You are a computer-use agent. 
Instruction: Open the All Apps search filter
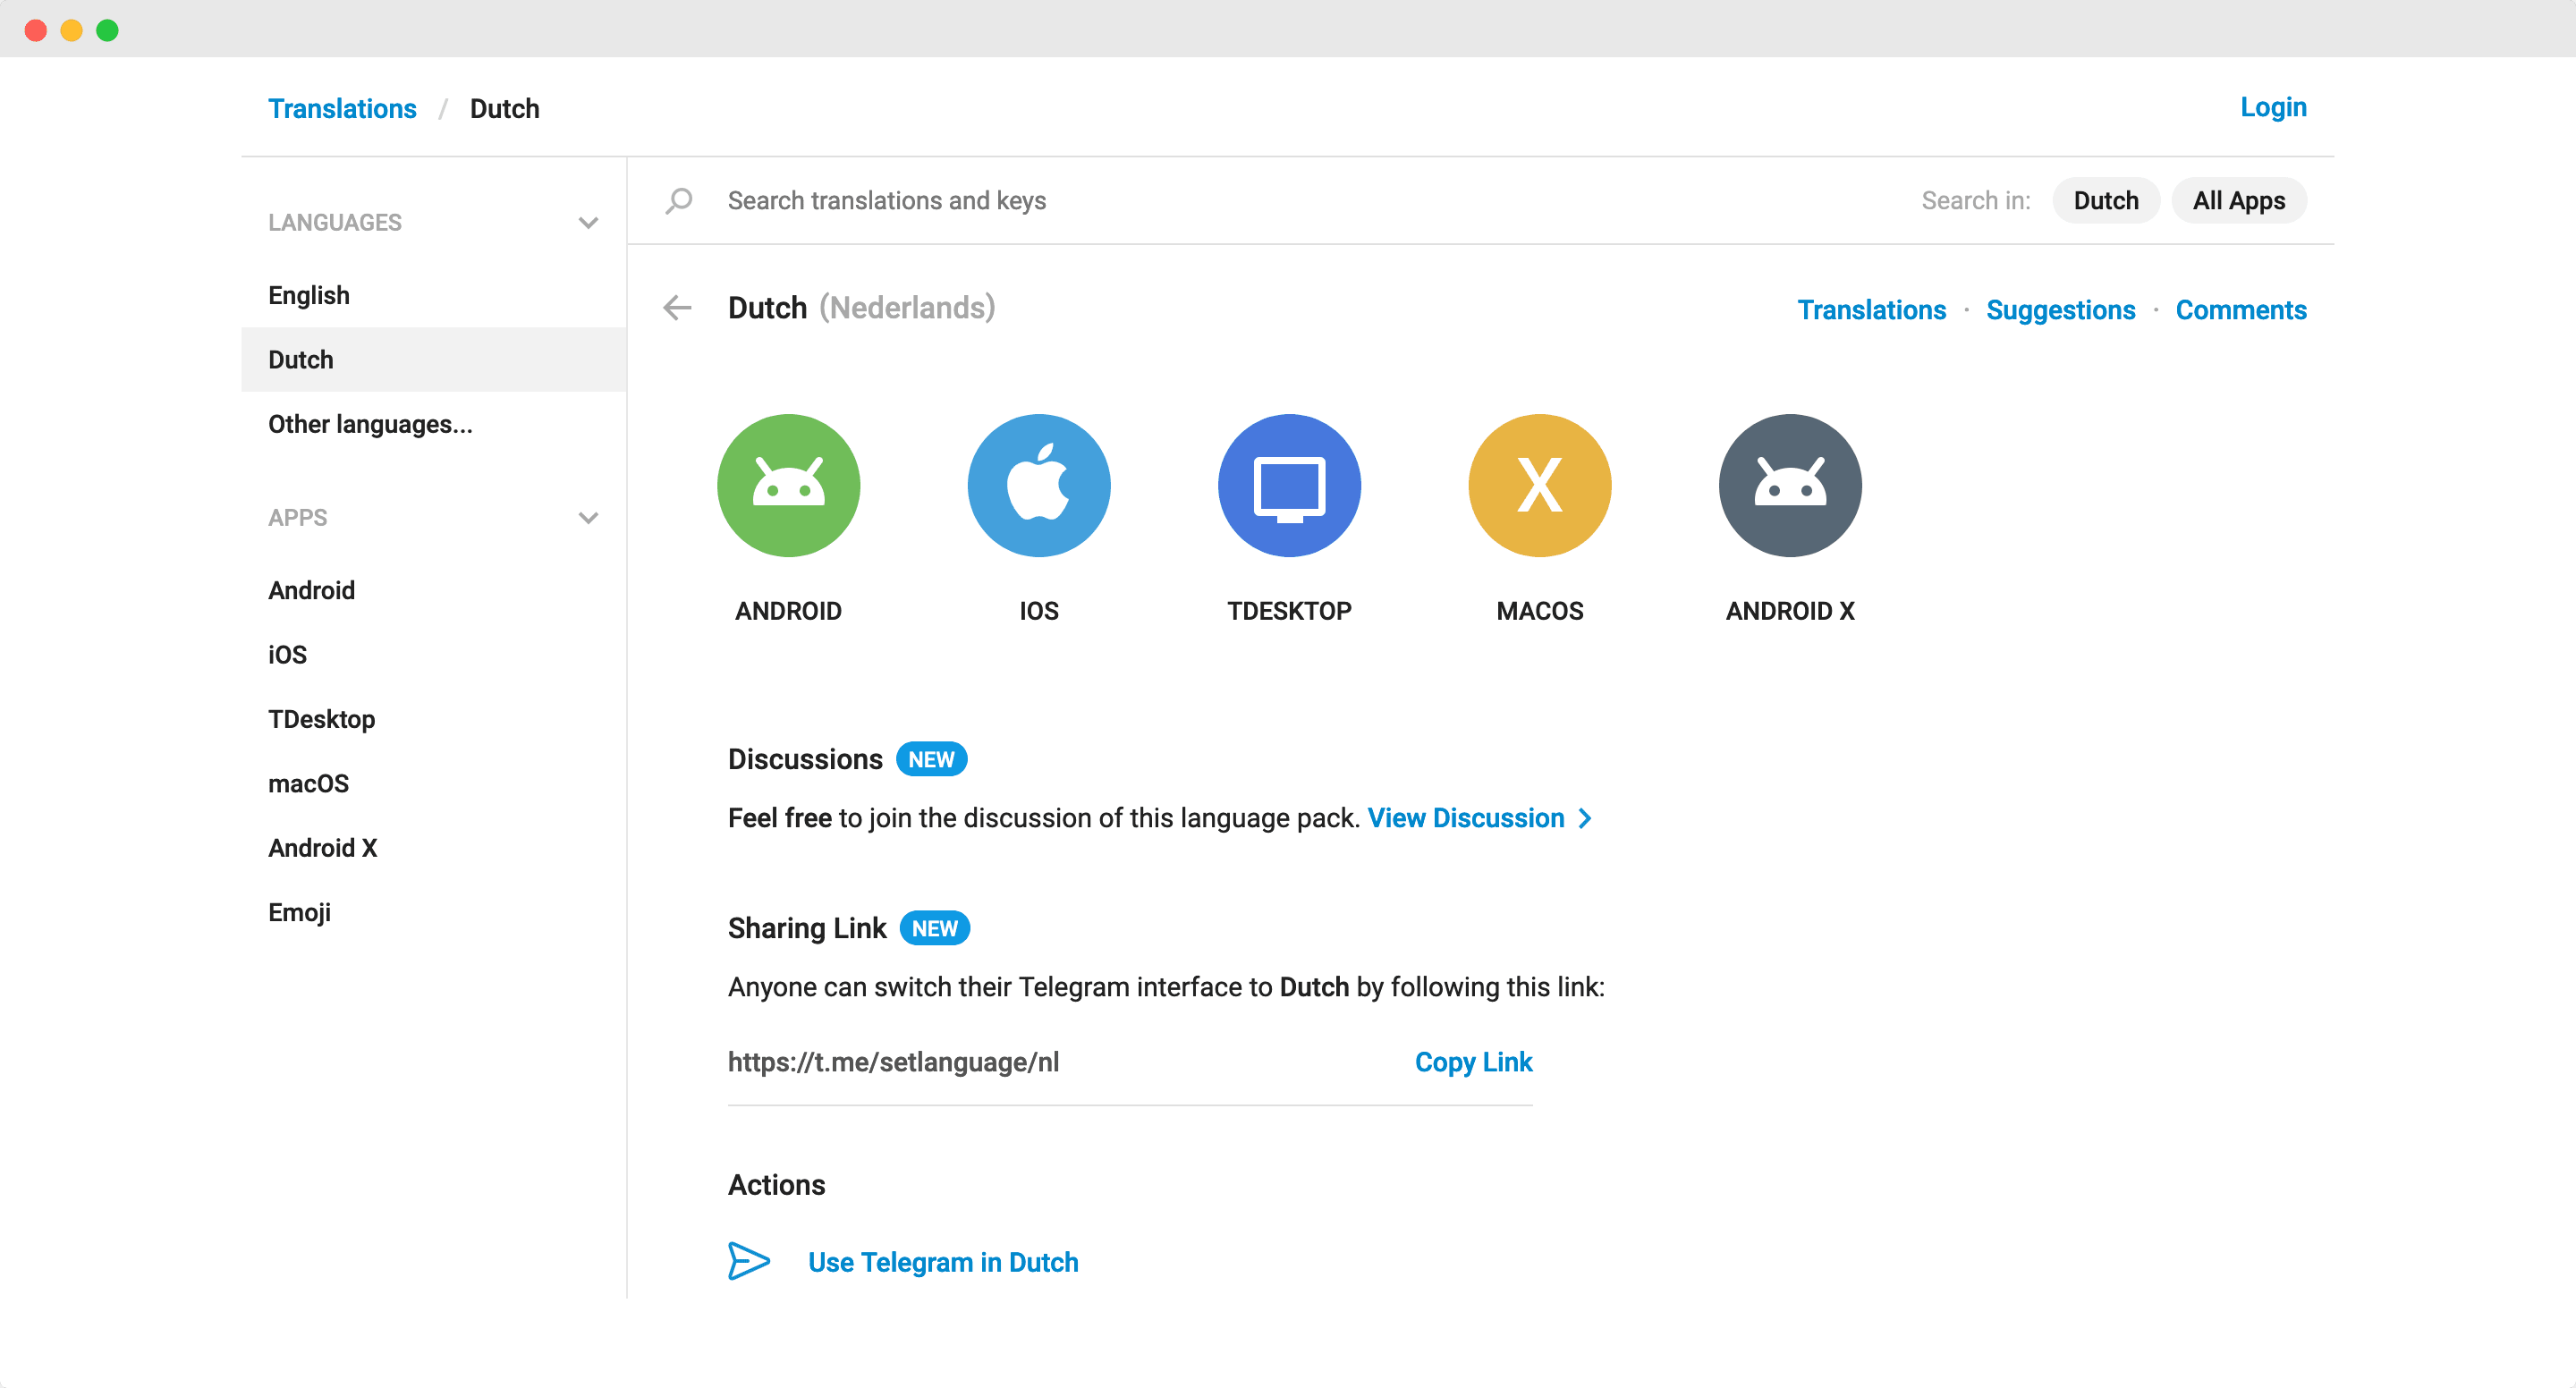pos(2239,201)
